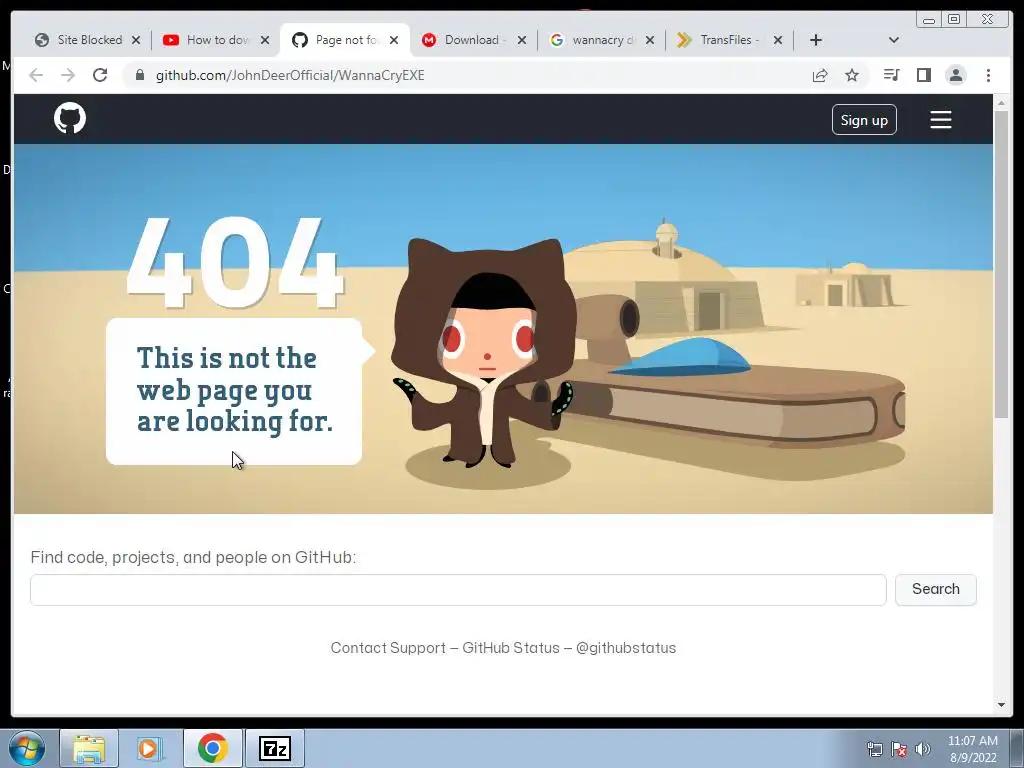Open Windows Explorer from the taskbar
The width and height of the screenshot is (1024, 768).
pyautogui.click(x=89, y=748)
